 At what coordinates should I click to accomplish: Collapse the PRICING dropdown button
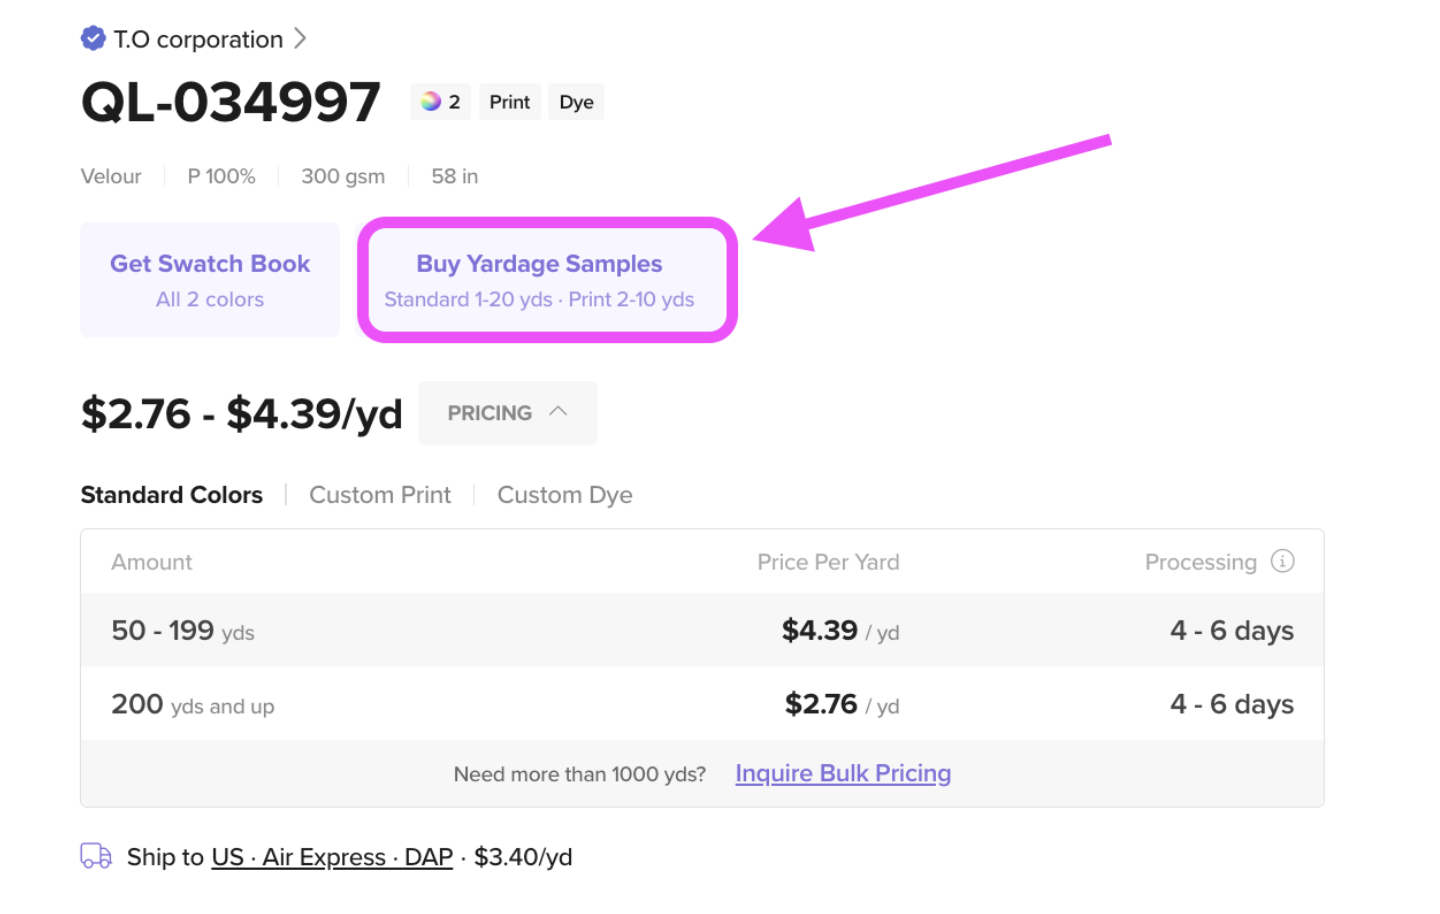click(507, 413)
